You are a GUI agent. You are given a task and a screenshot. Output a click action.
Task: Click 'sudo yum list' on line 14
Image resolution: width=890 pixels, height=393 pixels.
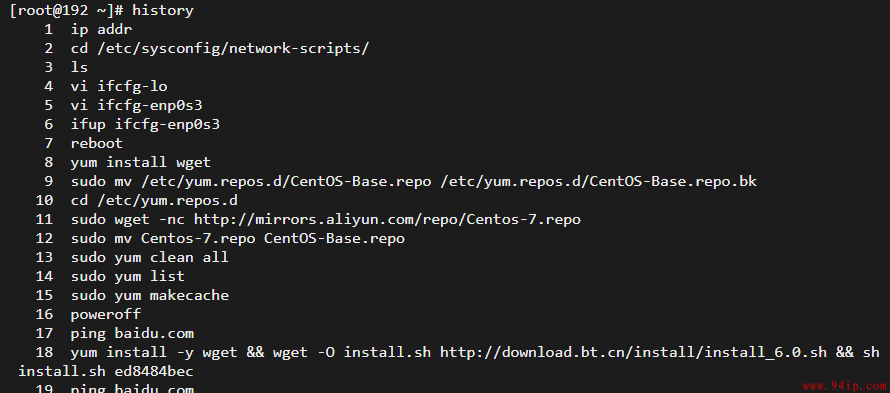pyautogui.click(x=128, y=277)
